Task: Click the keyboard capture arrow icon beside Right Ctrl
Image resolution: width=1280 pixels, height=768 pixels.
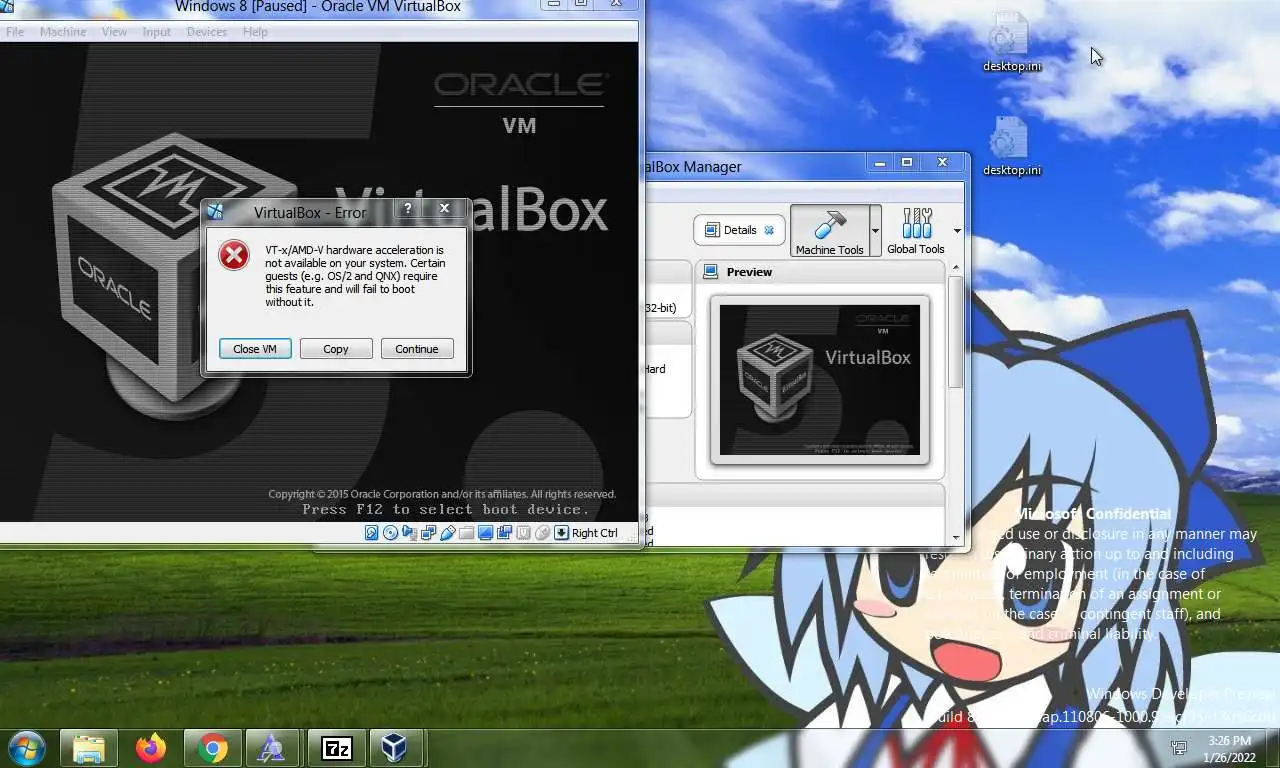Action: click(561, 533)
